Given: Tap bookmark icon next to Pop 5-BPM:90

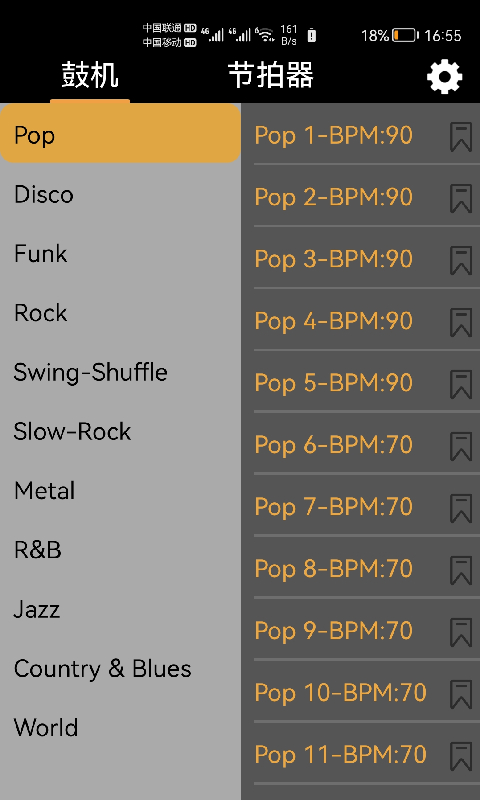Looking at the screenshot, I should tap(461, 384).
